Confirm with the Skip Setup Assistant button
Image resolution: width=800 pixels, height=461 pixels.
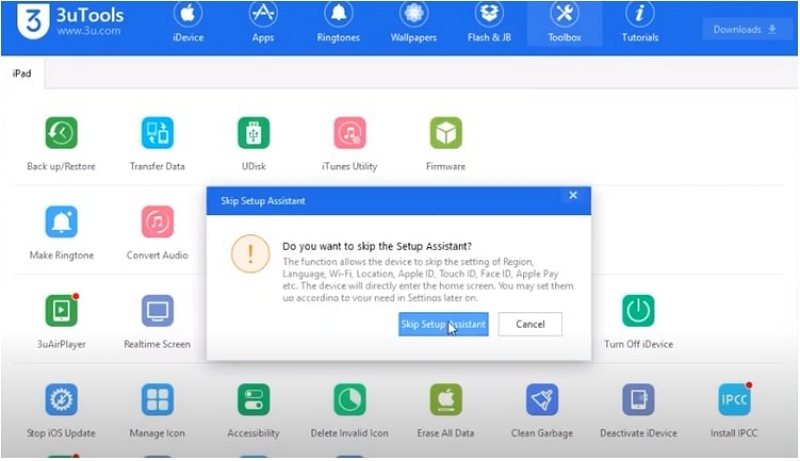(x=443, y=324)
